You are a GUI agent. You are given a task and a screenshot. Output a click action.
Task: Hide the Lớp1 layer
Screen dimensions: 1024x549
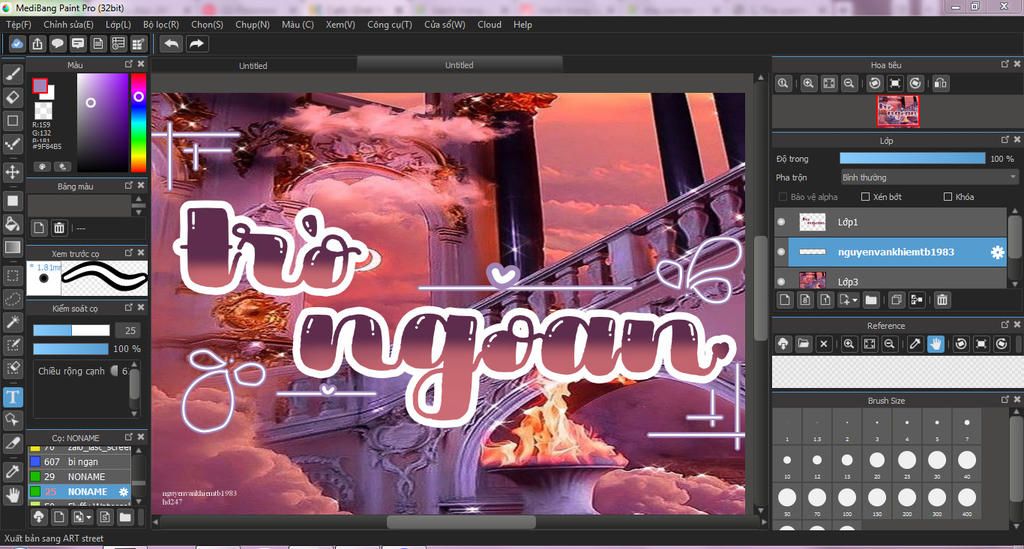(781, 222)
